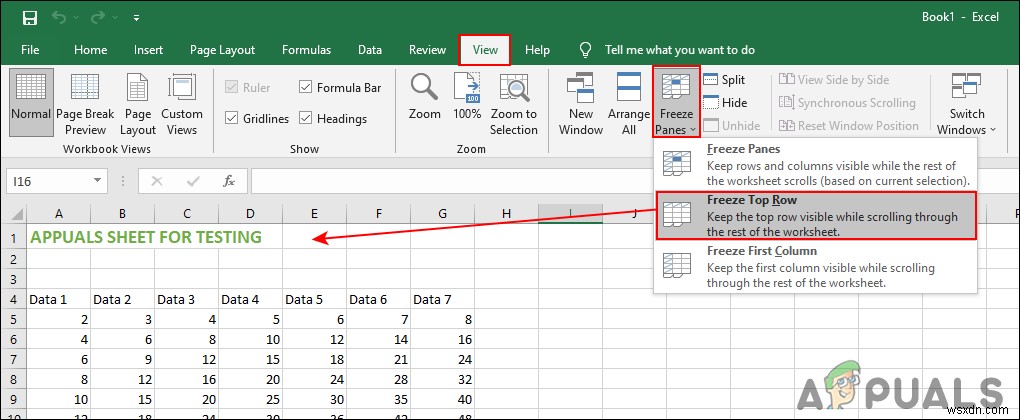The height and width of the screenshot is (420, 1020).
Task: Click the Unhide window button
Action: tap(732, 125)
